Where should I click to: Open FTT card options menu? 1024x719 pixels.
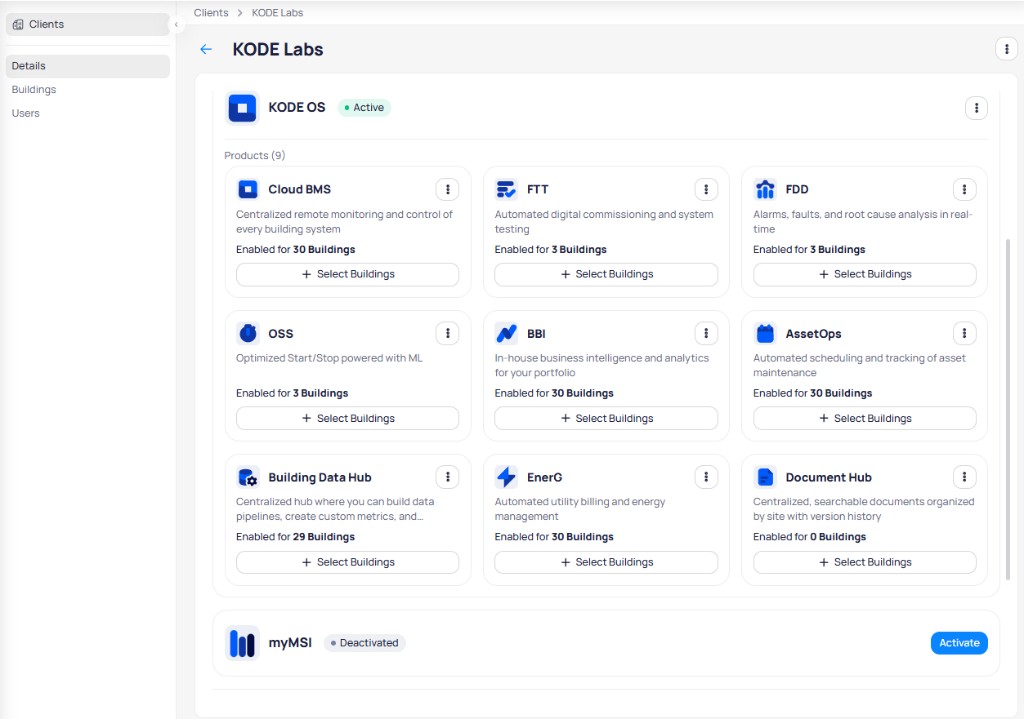point(706,189)
